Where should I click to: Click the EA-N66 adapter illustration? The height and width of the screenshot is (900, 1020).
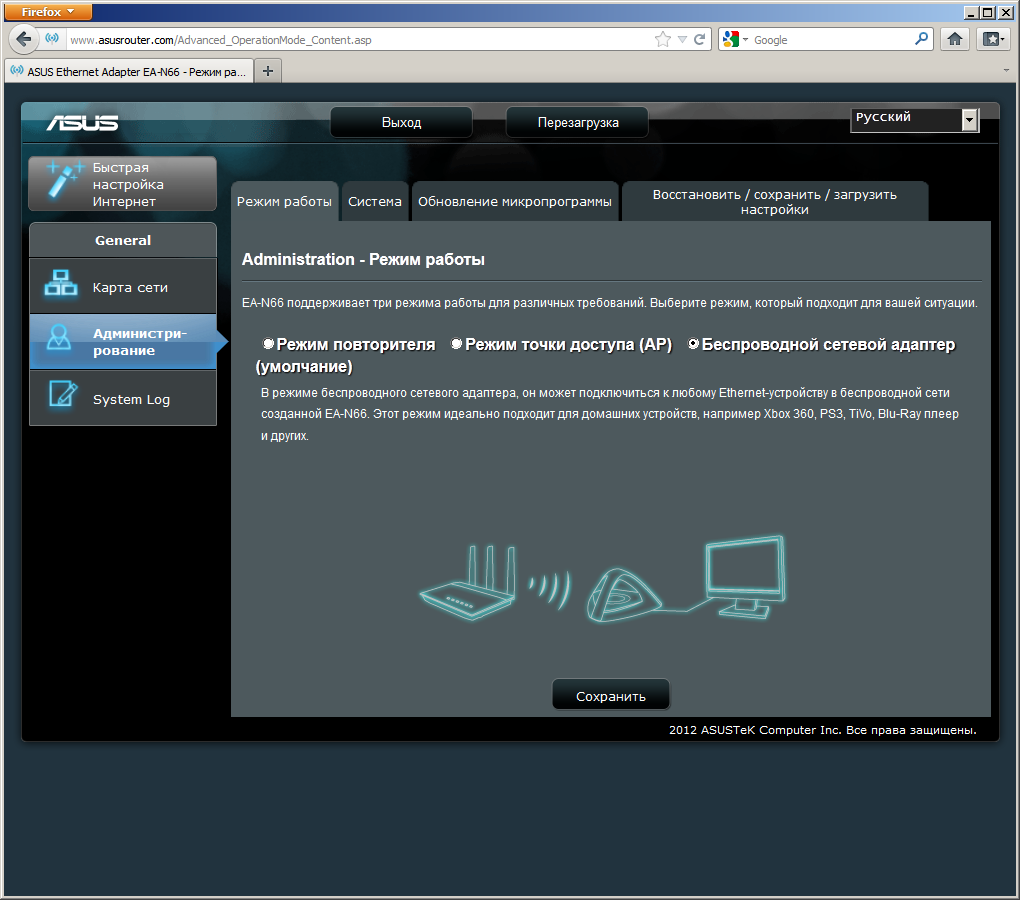tap(623, 594)
